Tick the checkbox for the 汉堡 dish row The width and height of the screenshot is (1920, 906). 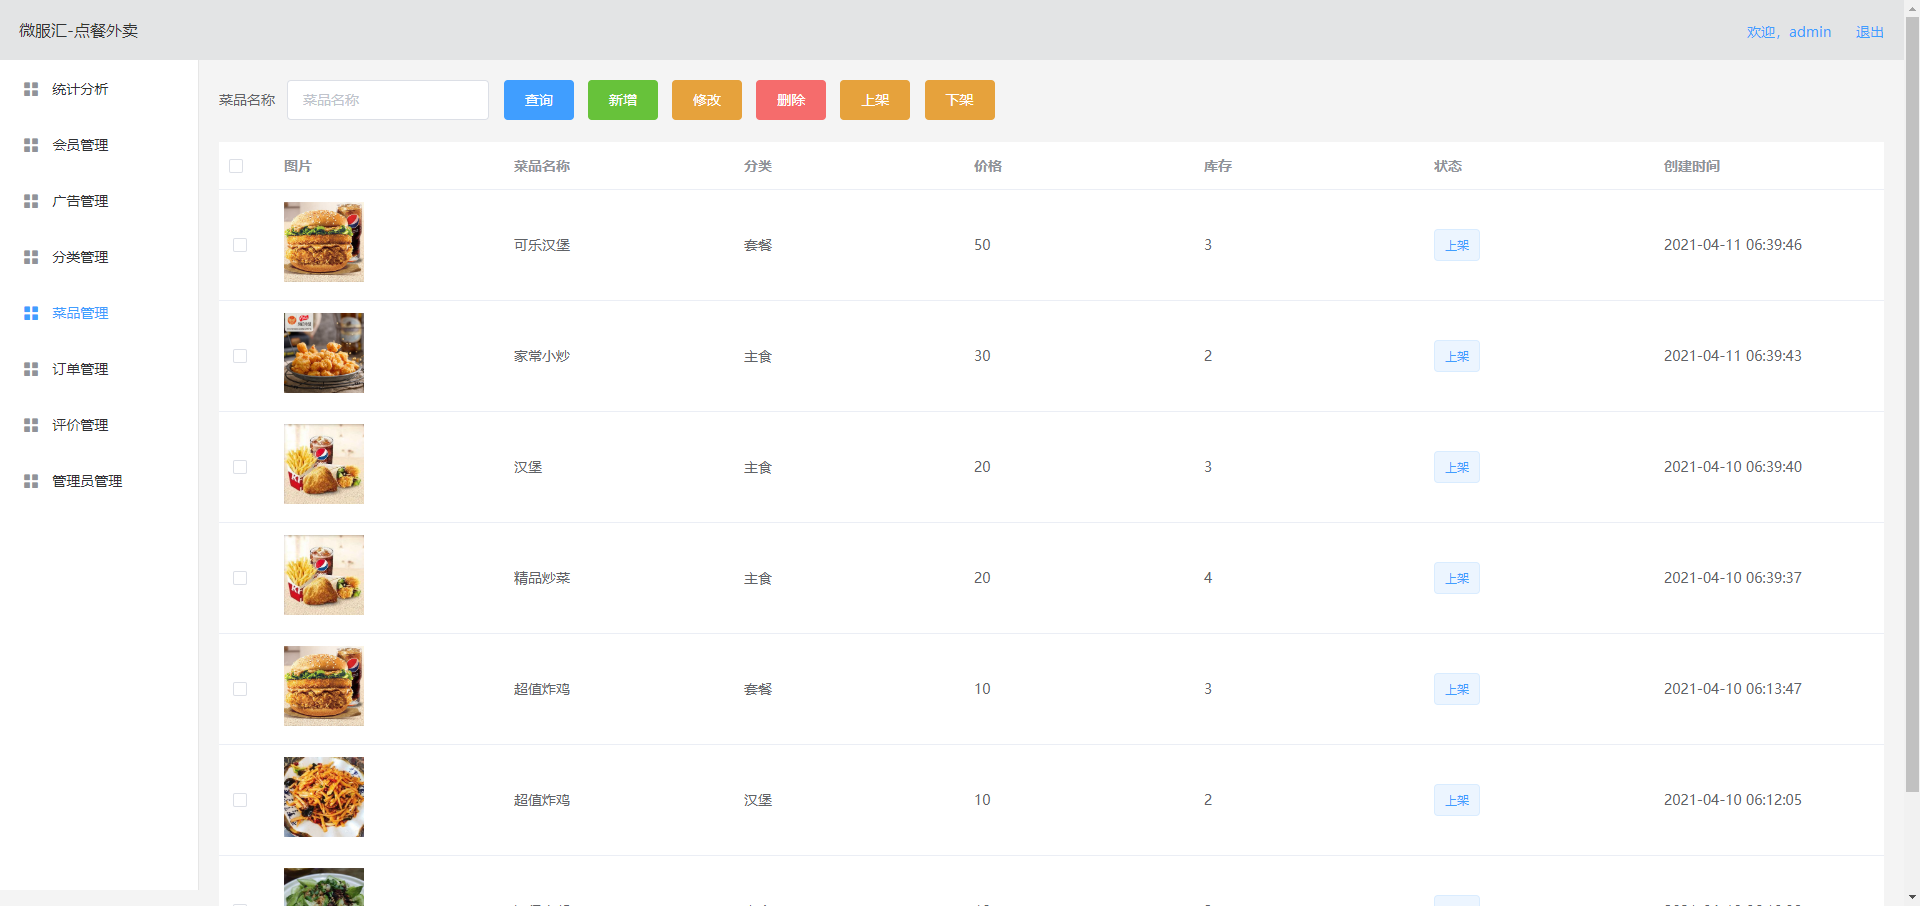[240, 467]
